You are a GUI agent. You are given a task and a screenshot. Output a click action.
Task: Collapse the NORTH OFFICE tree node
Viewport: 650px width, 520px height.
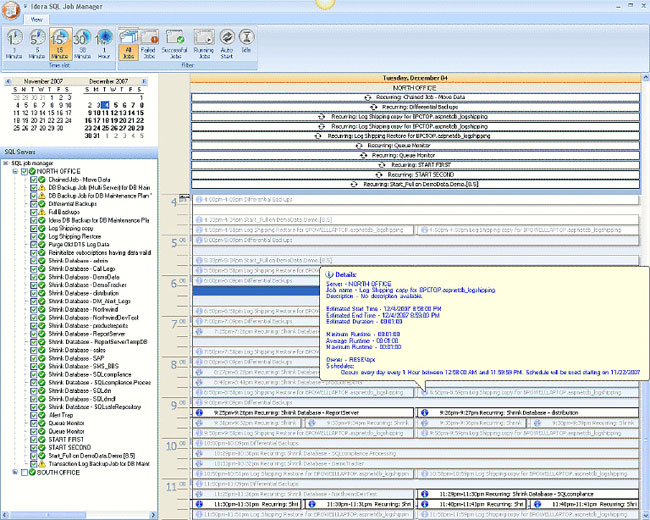coord(15,171)
